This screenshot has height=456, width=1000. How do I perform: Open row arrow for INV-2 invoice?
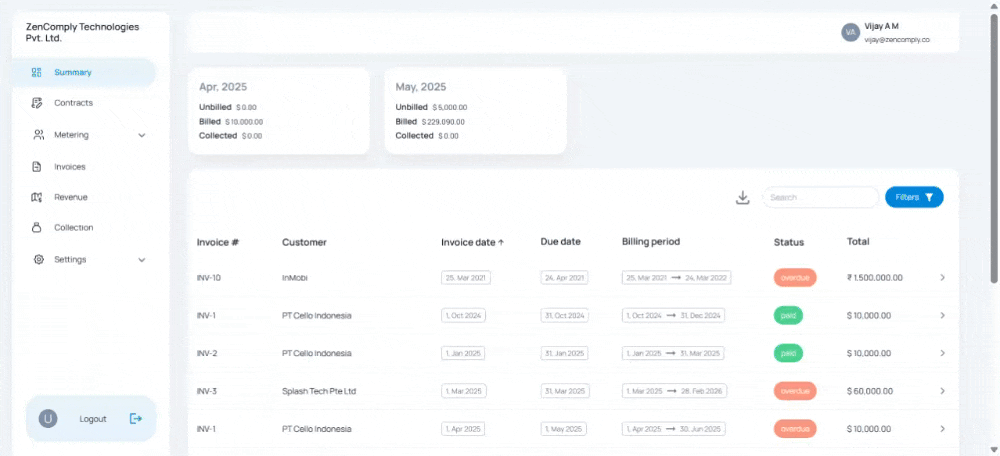pos(943,353)
